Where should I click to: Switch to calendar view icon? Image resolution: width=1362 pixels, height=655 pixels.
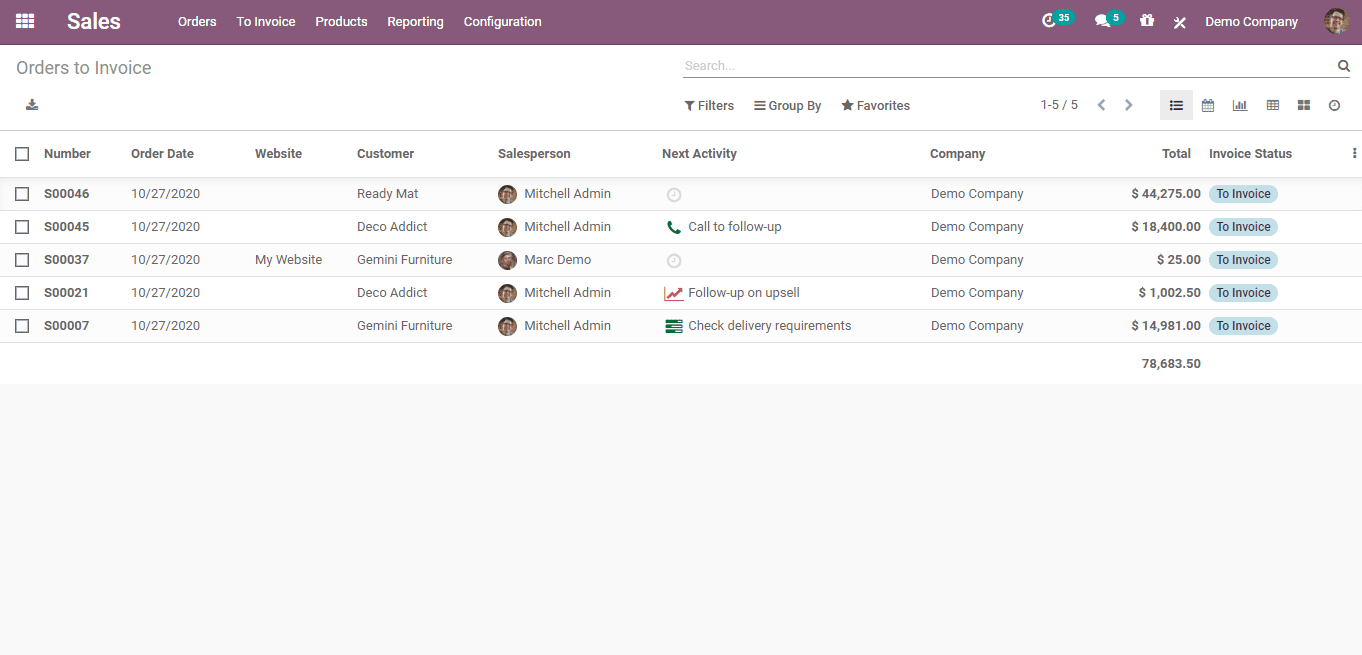point(1208,105)
